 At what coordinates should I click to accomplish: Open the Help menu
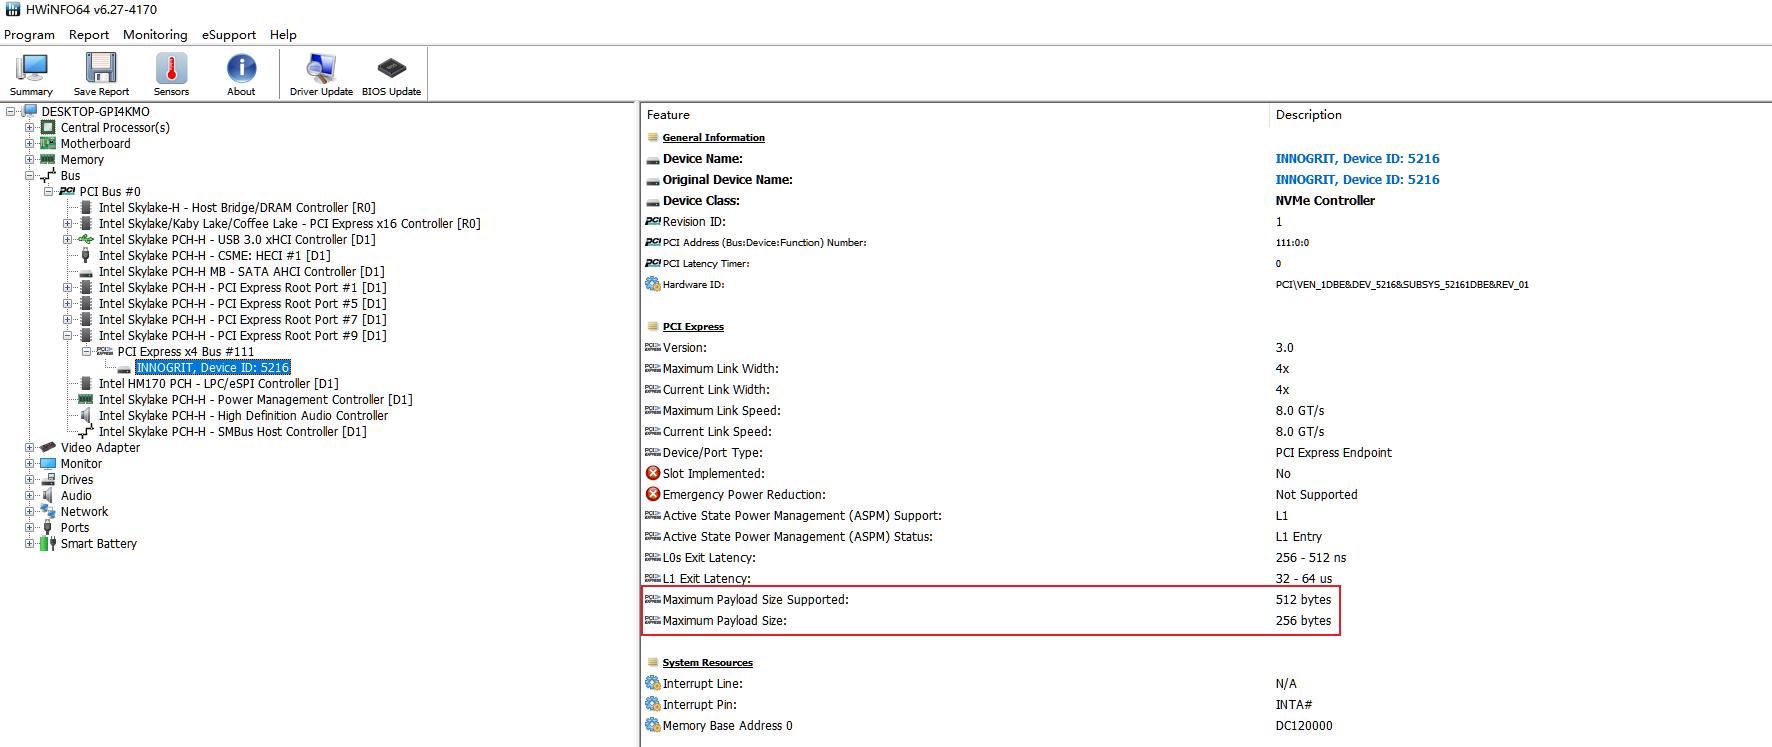[x=283, y=35]
